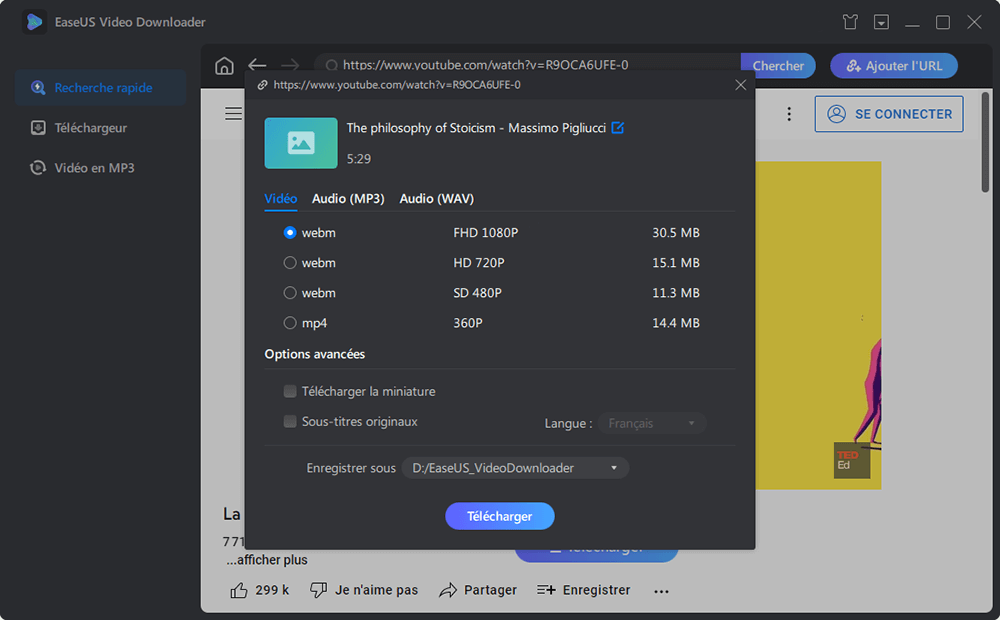Open the YouTube three-dot settings icon
The height and width of the screenshot is (620, 1000).
789,114
